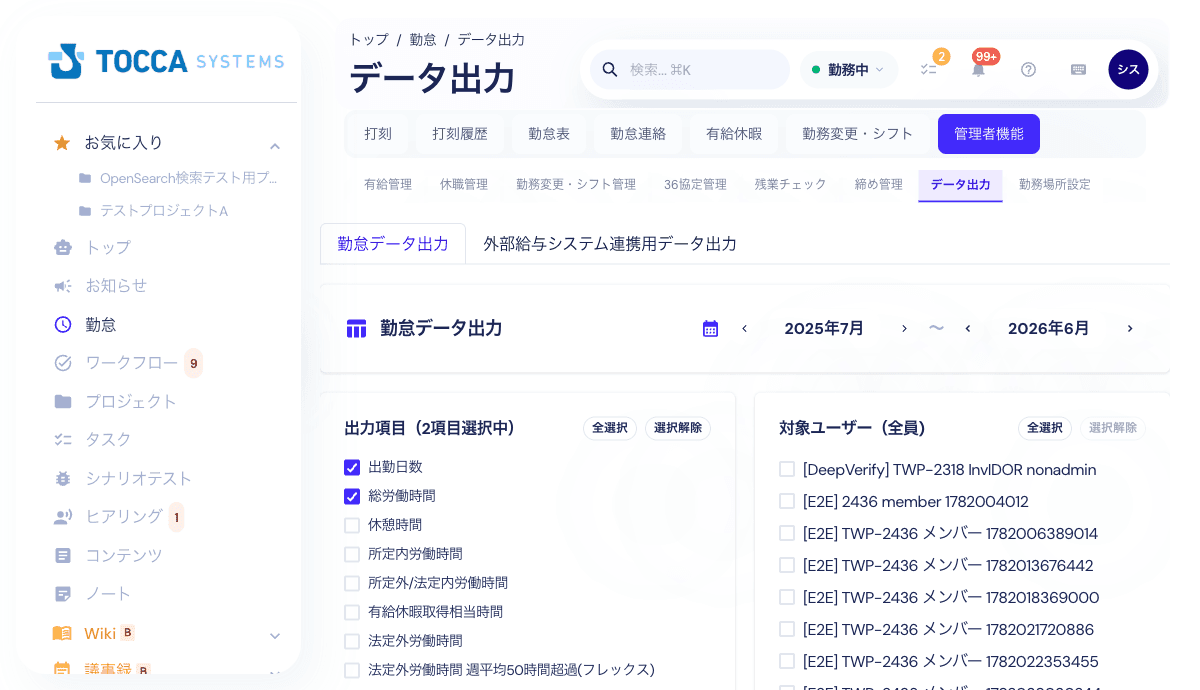Viewport: 1200px width, 690px height.
Task: Click the book icon next to Wiki
Action: click(62, 633)
